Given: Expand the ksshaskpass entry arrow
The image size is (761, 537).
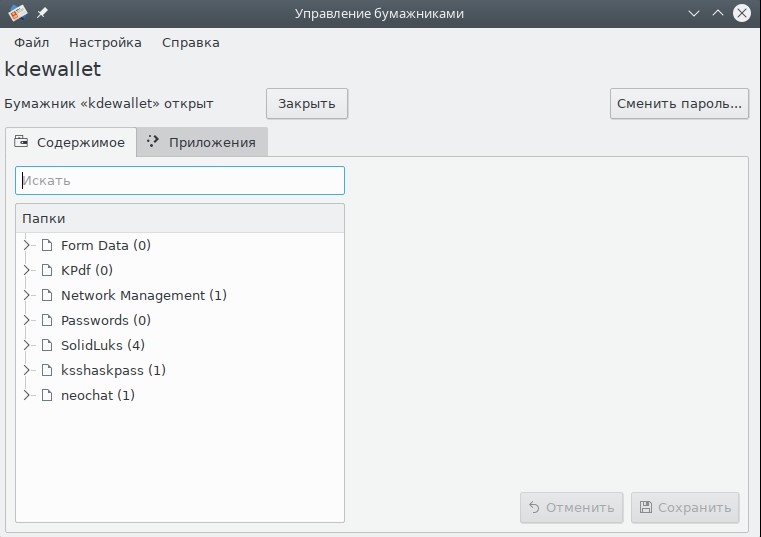Looking at the screenshot, I should point(27,370).
